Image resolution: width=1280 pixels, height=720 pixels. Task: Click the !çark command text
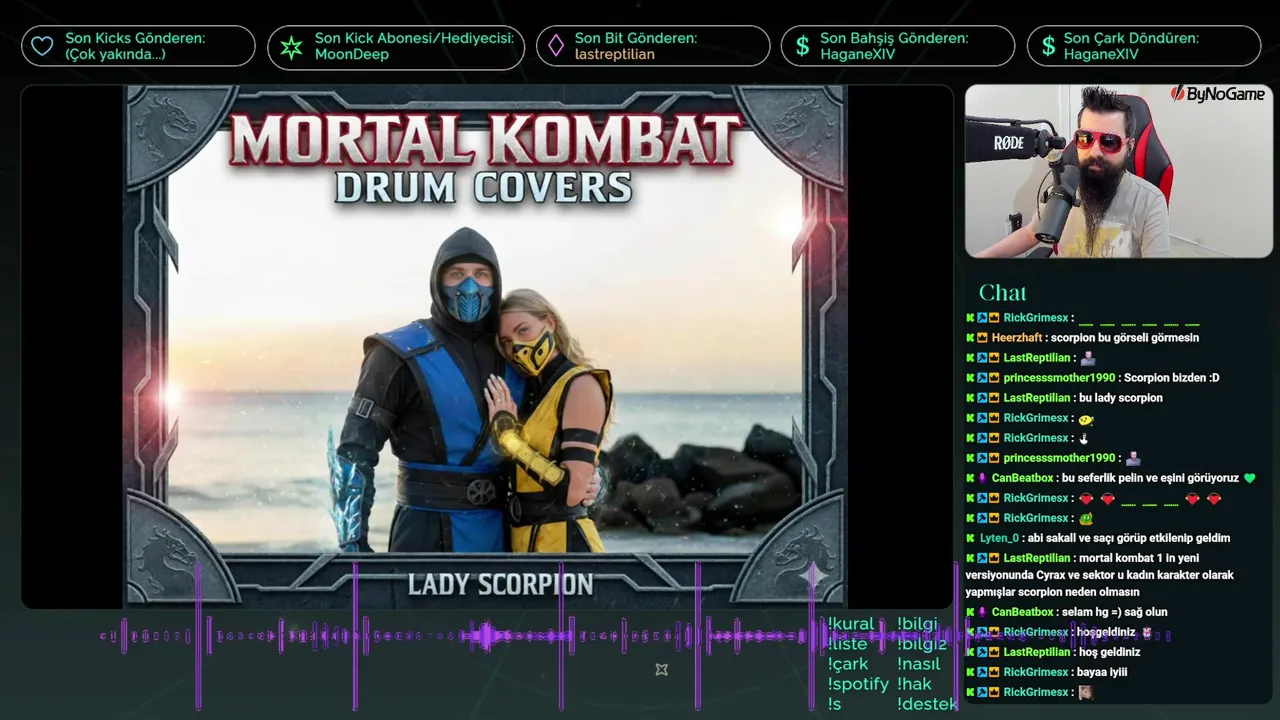[848, 664]
